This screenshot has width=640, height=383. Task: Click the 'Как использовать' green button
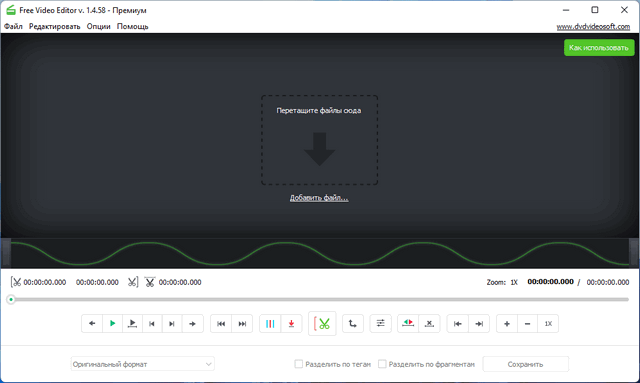click(x=599, y=48)
